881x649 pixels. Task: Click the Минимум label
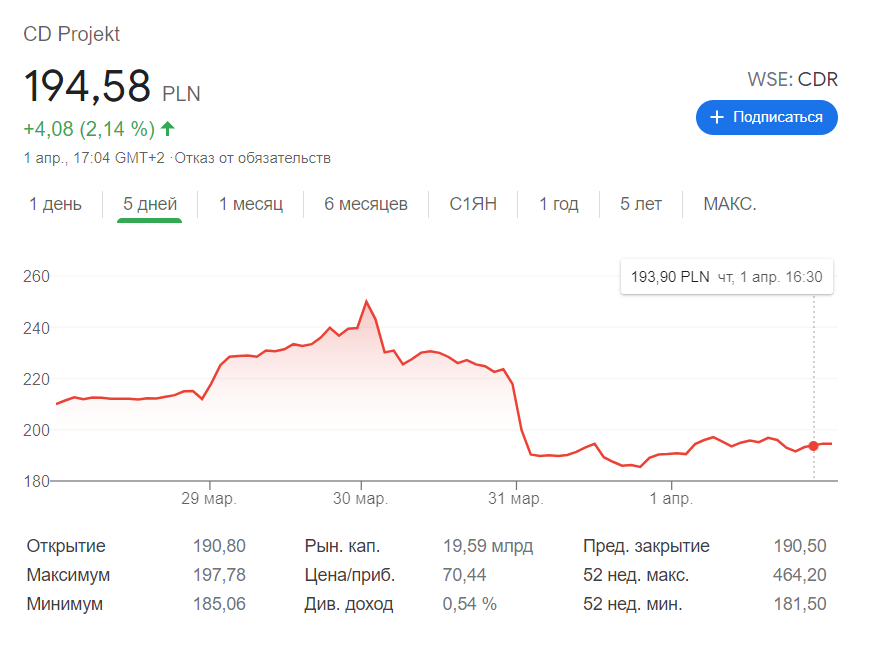point(65,604)
